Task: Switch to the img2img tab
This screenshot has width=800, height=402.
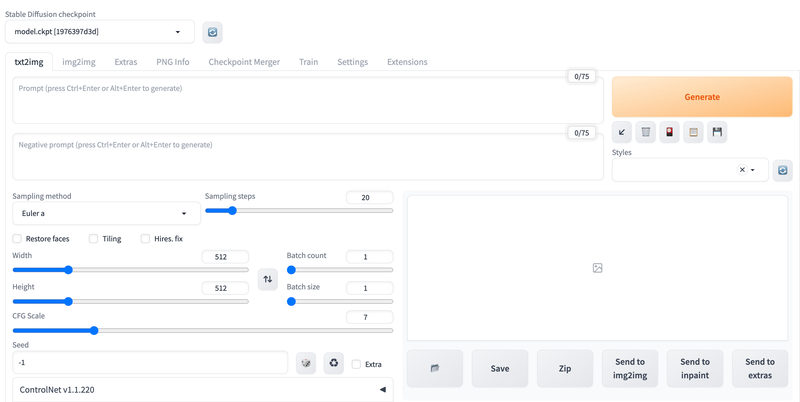Action: (x=79, y=62)
